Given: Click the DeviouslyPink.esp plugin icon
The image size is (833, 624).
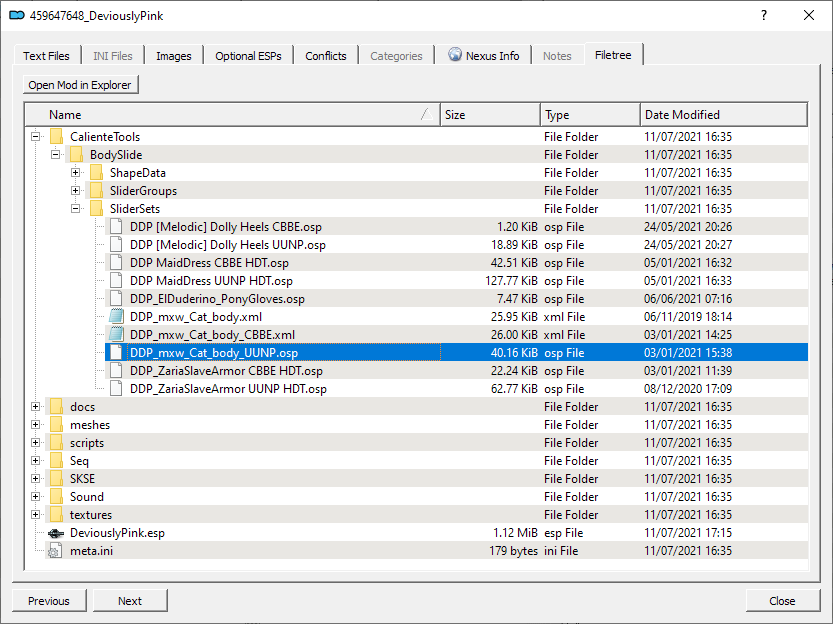Looking at the screenshot, I should click(56, 533).
